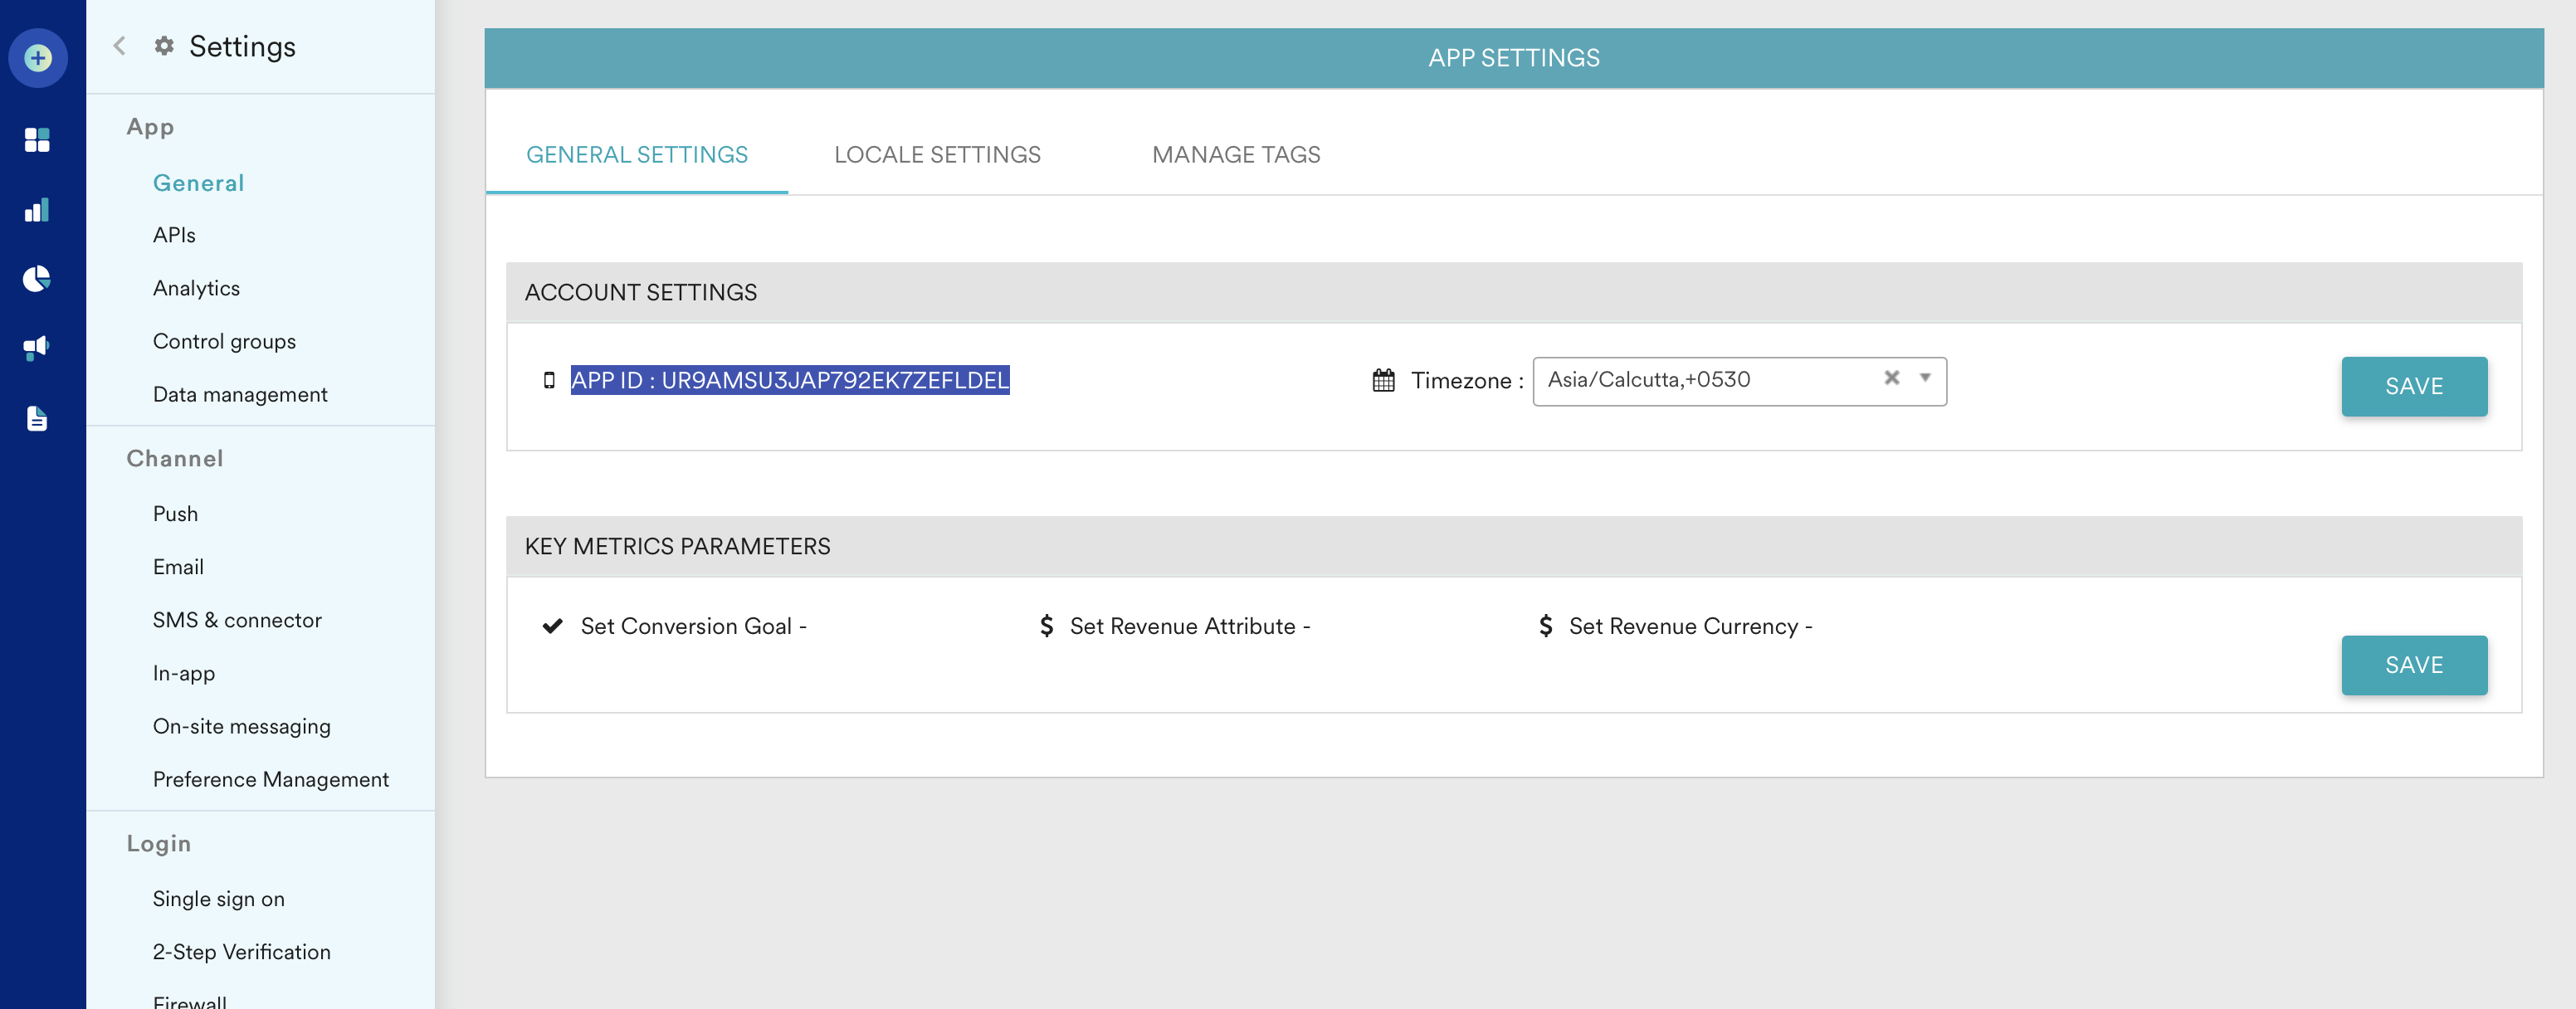Open the pie chart segments icon
Viewport: 2576px width, 1009px height.
point(37,279)
